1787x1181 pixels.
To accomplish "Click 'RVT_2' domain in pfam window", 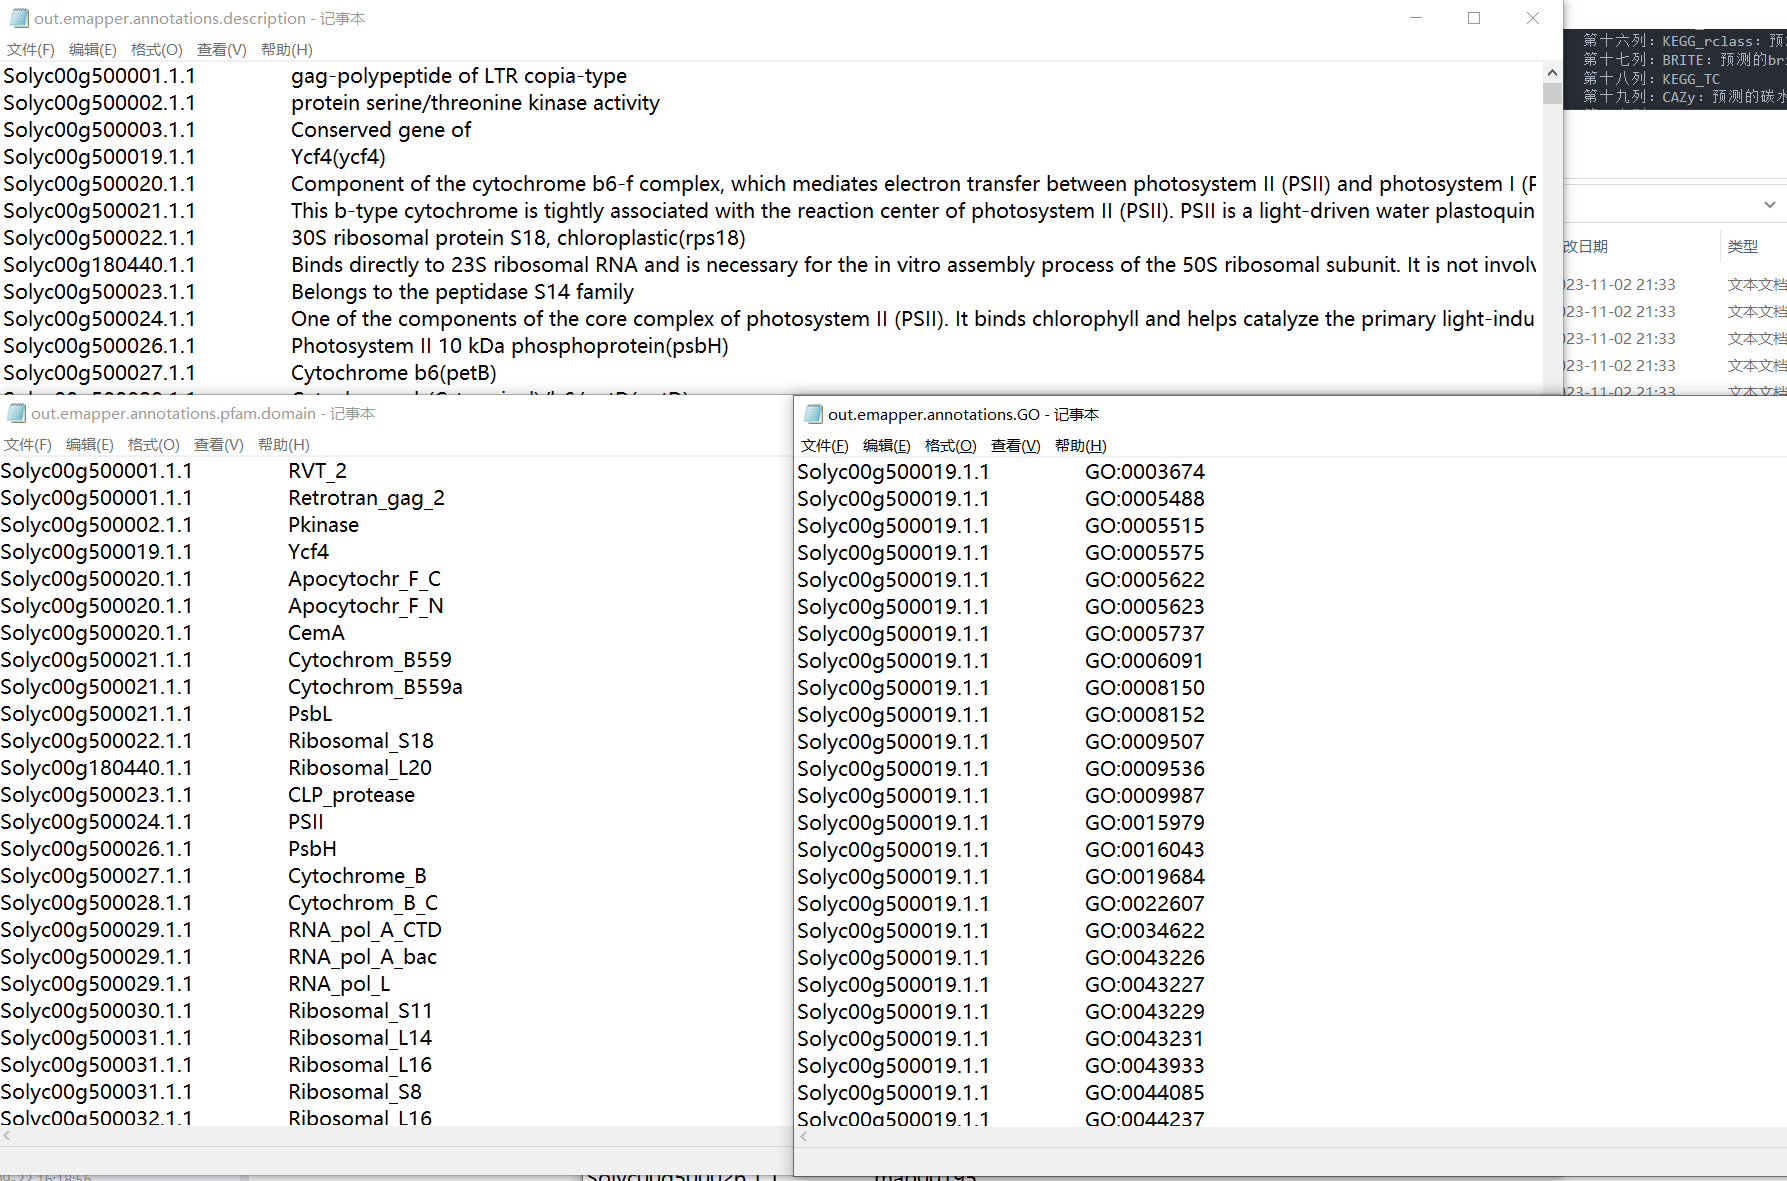I will coord(317,471).
